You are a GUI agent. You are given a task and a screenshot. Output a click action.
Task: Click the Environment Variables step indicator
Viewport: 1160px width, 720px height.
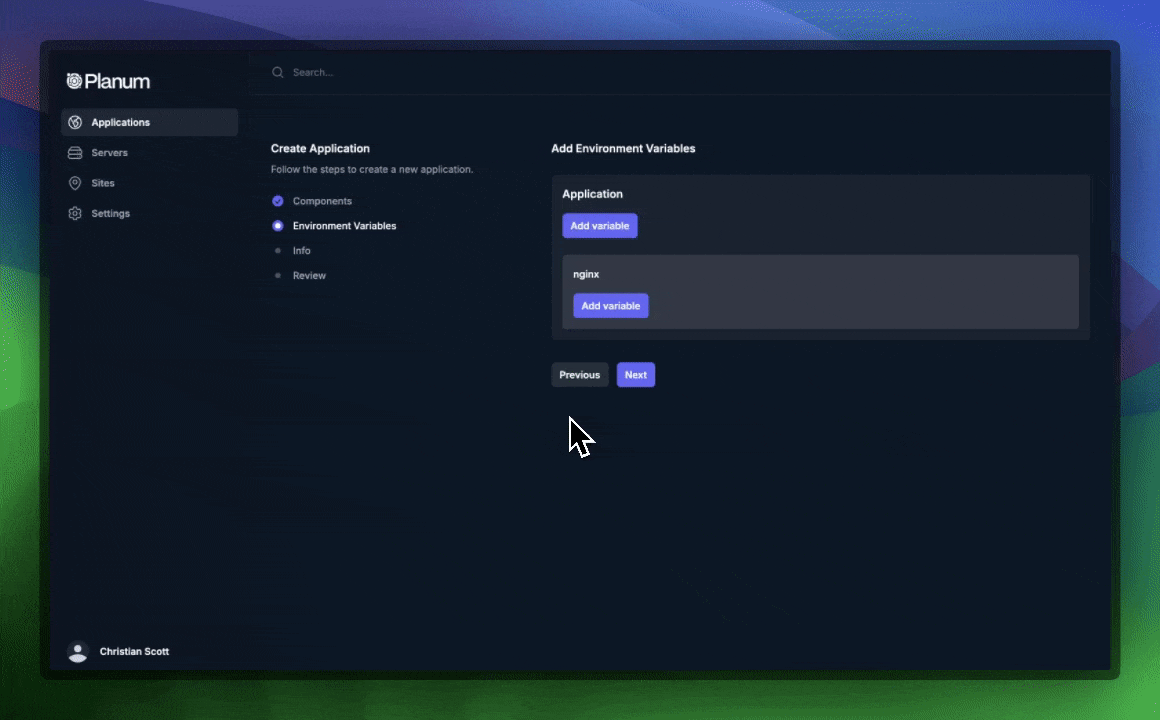point(277,226)
